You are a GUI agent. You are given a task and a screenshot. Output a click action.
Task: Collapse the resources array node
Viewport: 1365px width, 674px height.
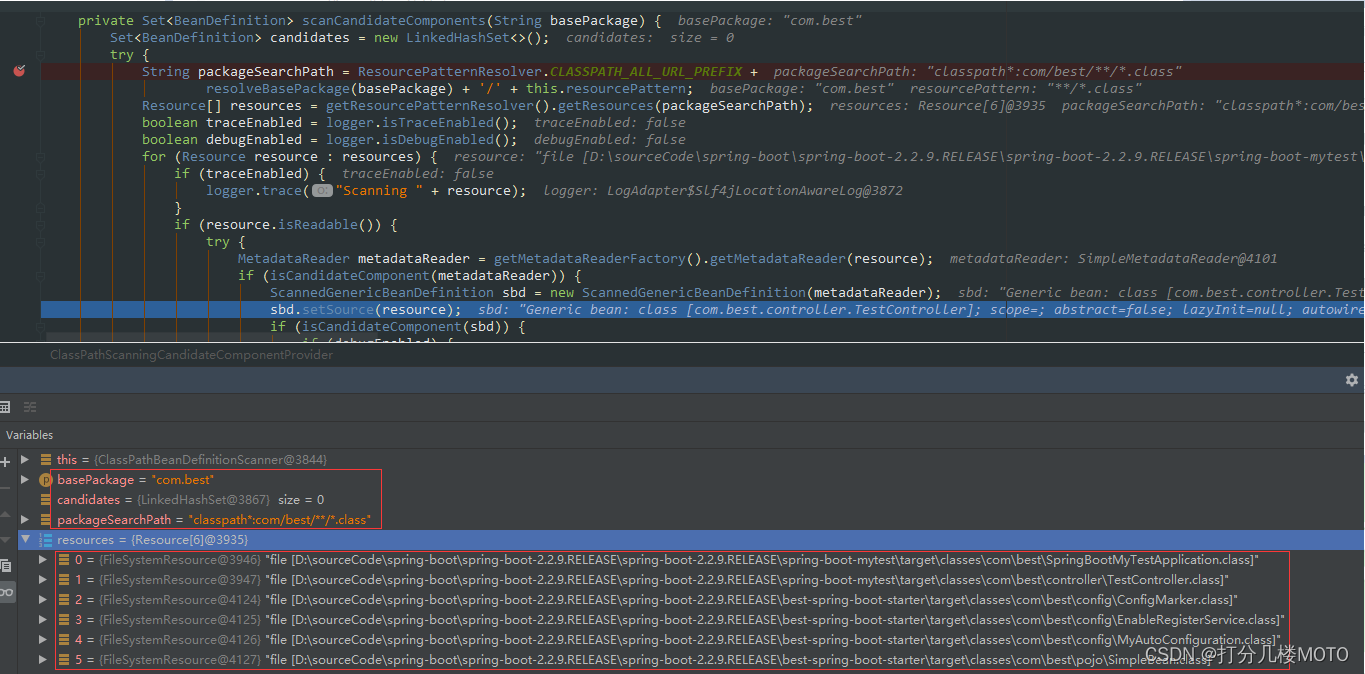26,540
